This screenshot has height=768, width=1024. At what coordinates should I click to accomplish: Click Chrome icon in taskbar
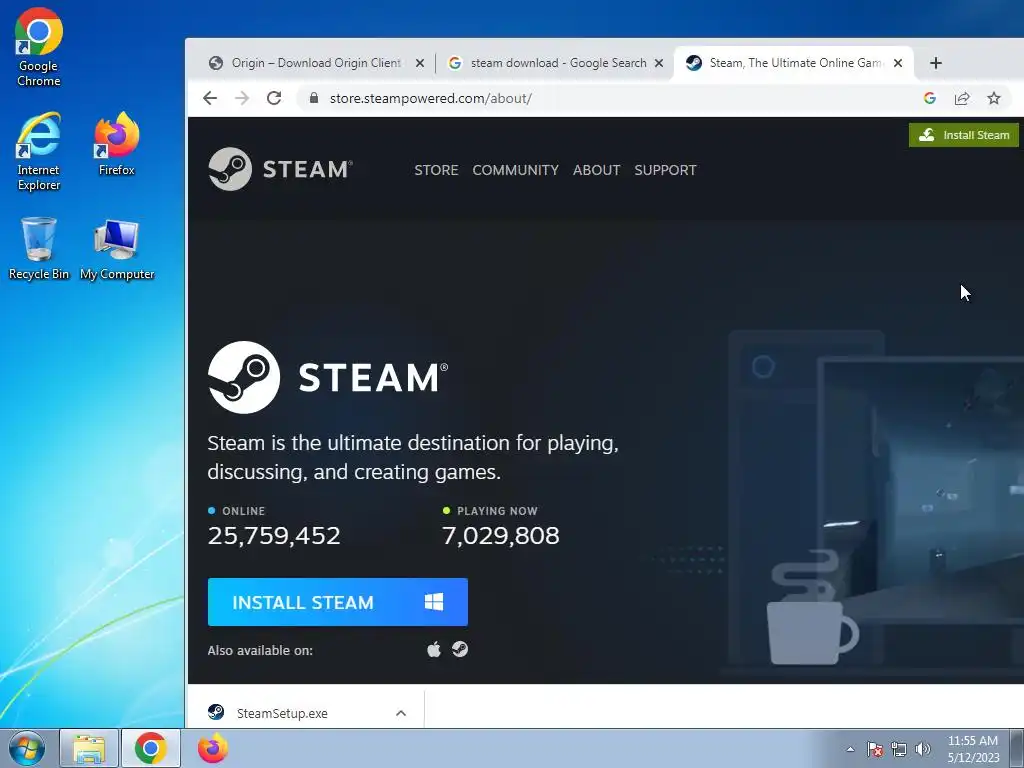151,748
